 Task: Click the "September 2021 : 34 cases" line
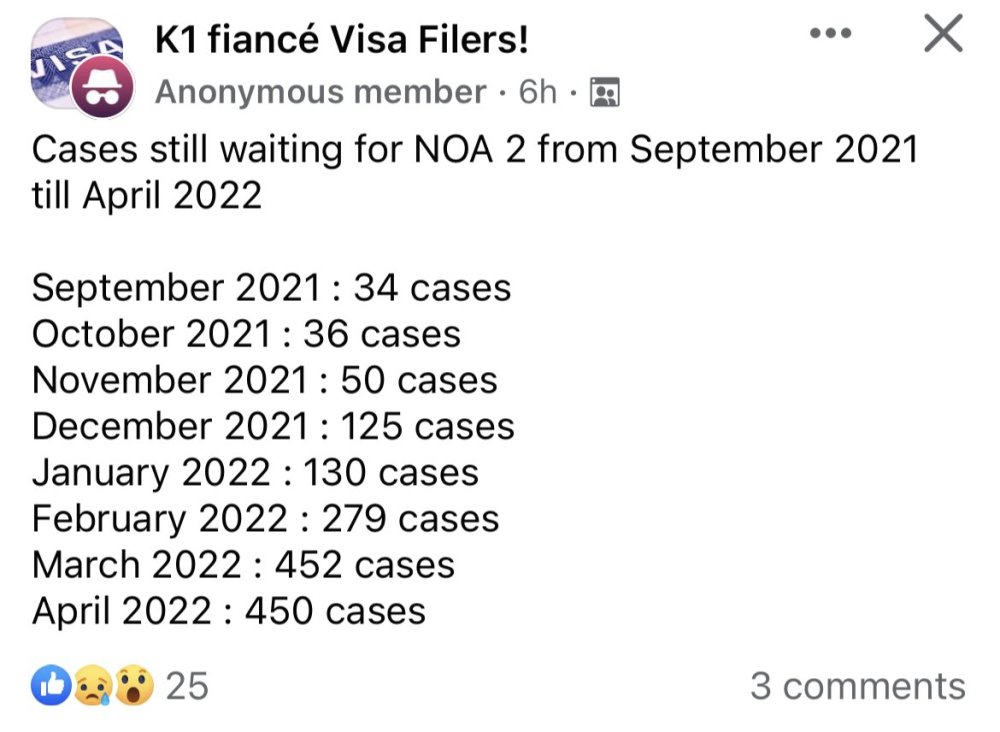click(x=271, y=288)
